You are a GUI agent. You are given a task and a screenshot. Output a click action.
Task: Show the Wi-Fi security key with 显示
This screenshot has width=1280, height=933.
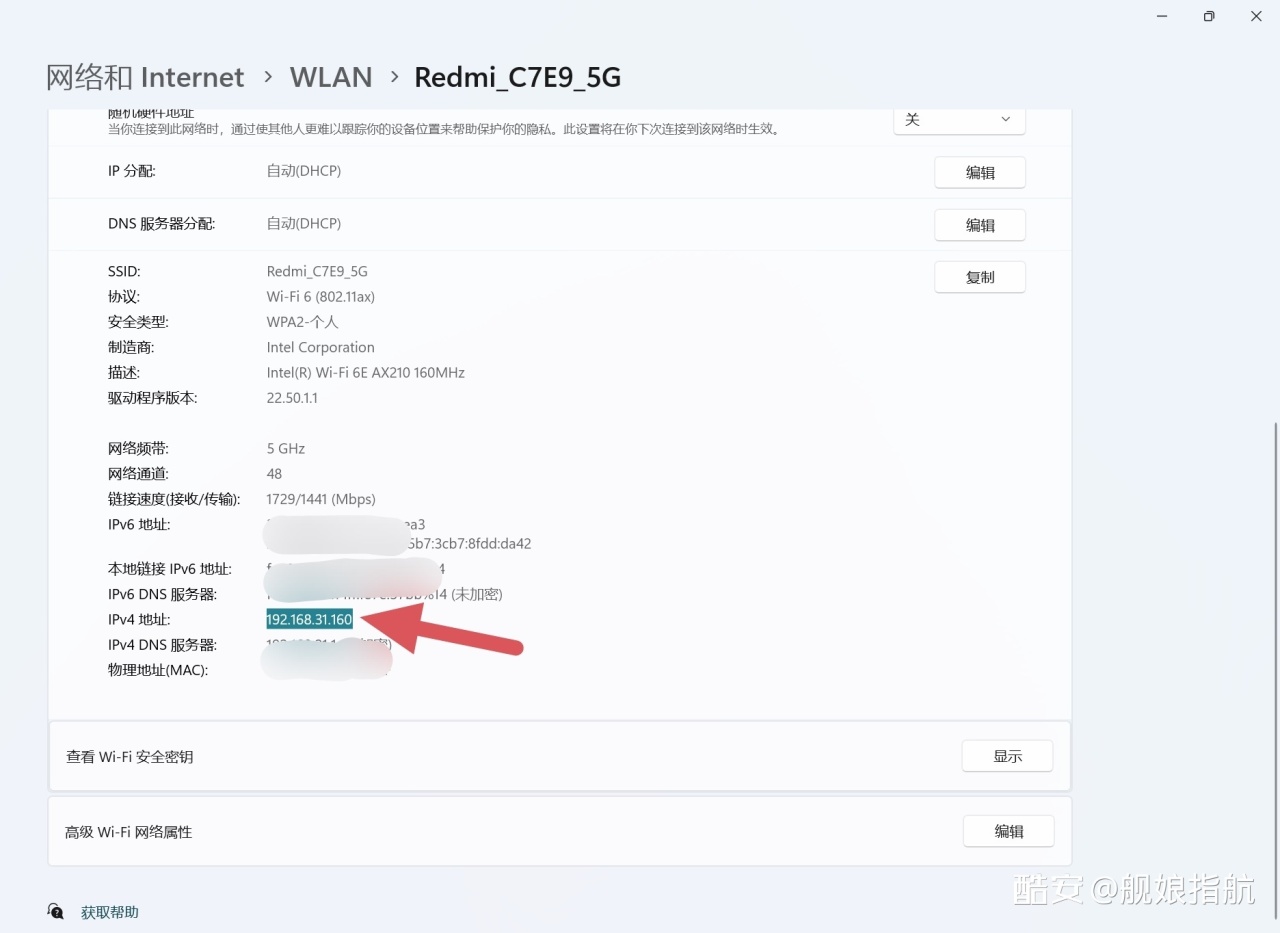click(1007, 756)
